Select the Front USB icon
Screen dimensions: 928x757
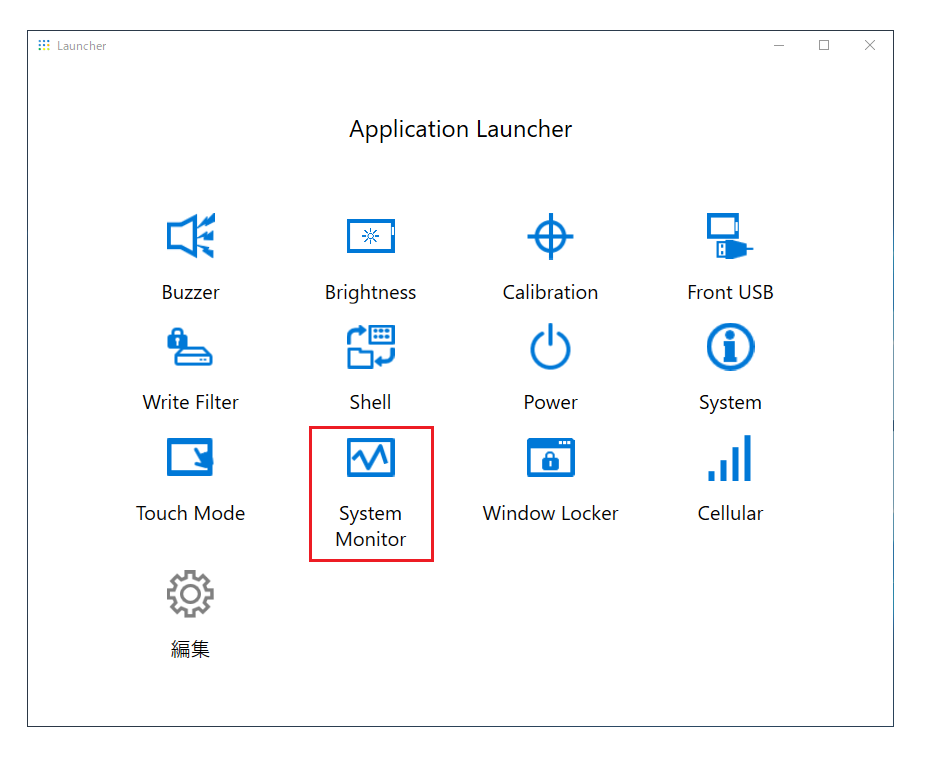pos(729,237)
